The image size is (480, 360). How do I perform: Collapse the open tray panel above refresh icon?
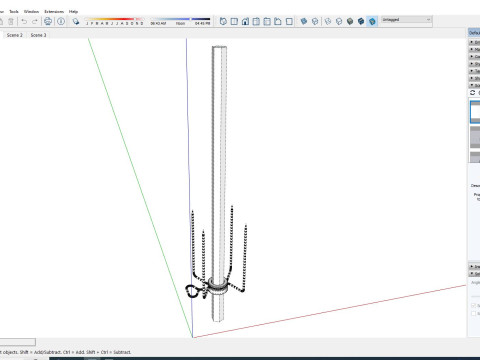pyautogui.click(x=472, y=86)
